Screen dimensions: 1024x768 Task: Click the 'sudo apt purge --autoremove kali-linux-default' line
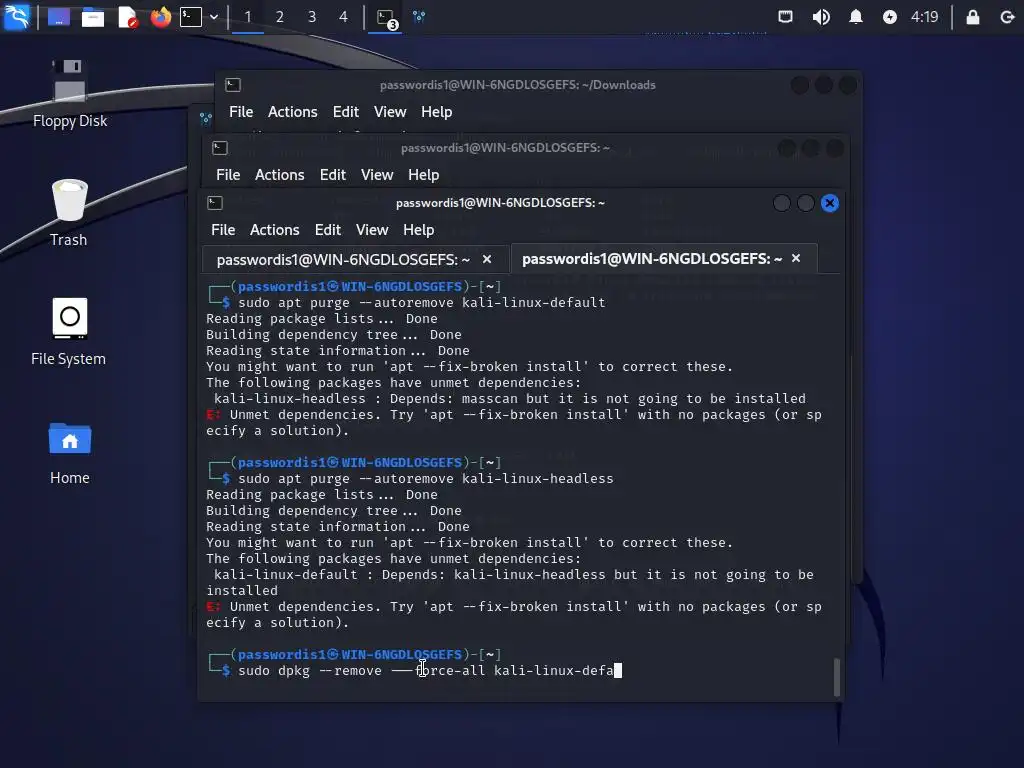pos(421,302)
